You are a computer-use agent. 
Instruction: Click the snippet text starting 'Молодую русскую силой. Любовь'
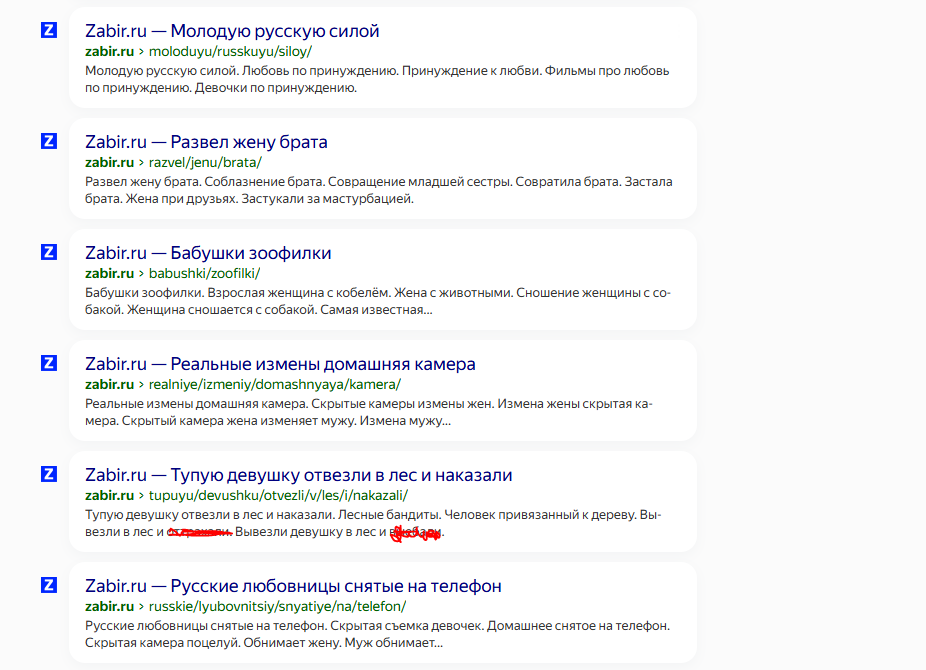point(377,79)
